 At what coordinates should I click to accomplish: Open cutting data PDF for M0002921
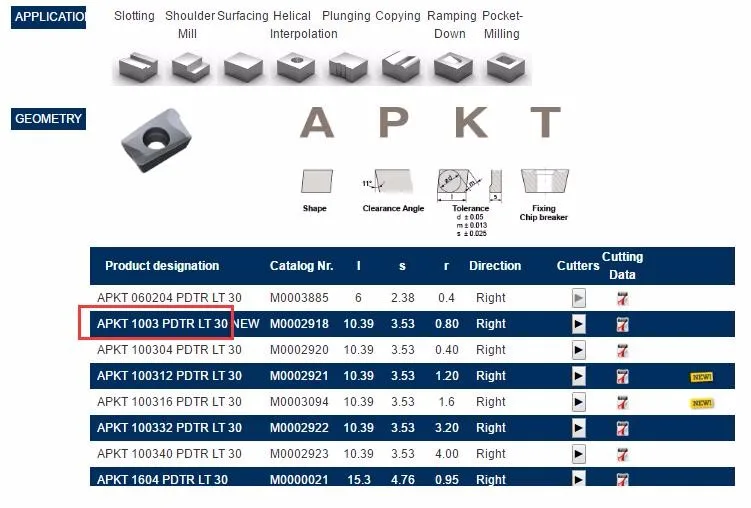[x=622, y=376]
